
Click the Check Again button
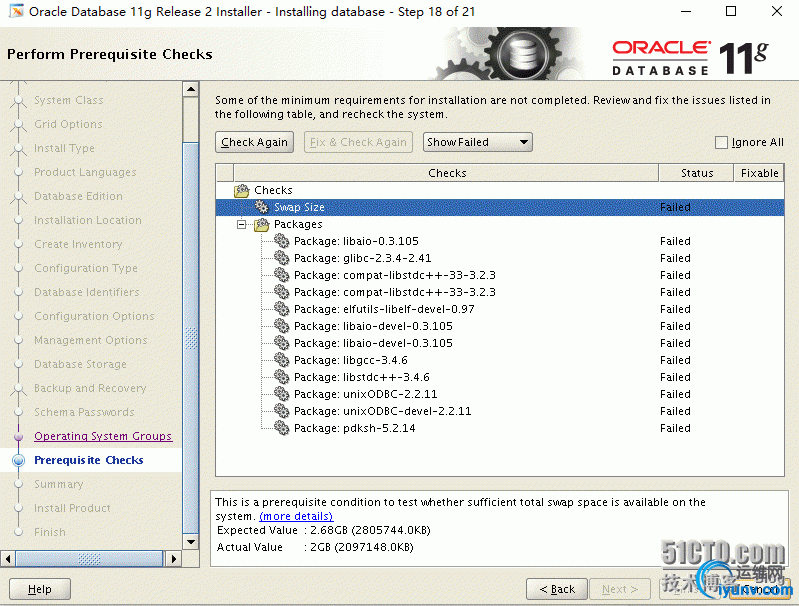point(254,142)
